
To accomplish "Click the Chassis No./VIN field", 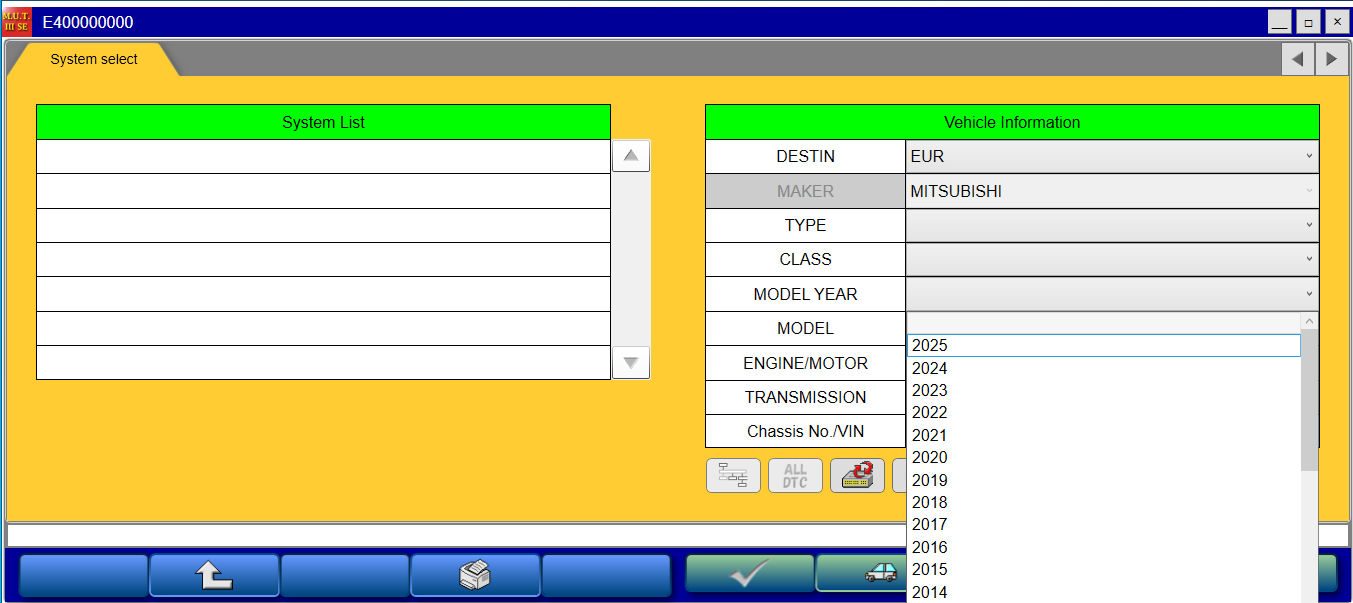I will pos(805,431).
